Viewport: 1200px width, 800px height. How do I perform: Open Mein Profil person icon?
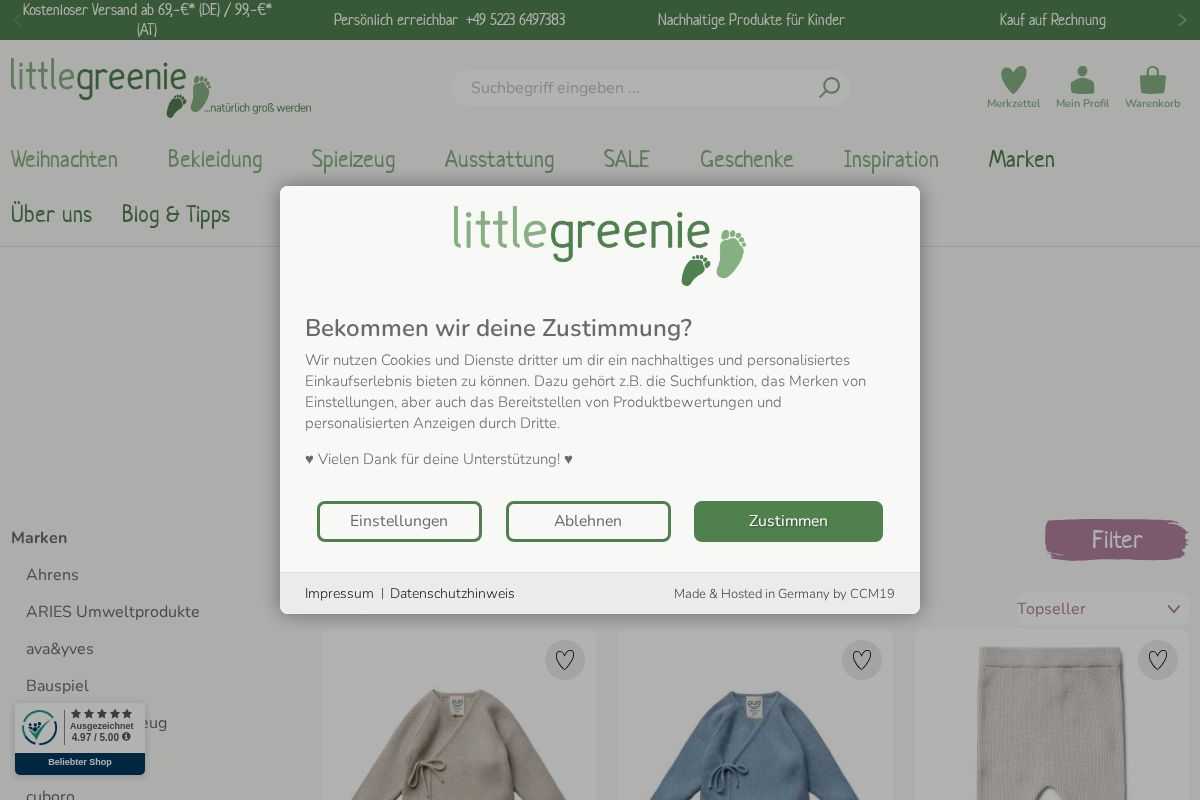click(1082, 80)
